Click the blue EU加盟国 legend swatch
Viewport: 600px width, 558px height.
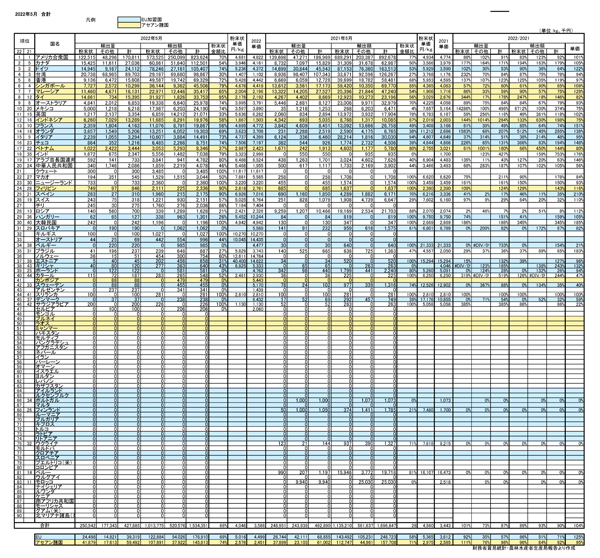[129, 20]
